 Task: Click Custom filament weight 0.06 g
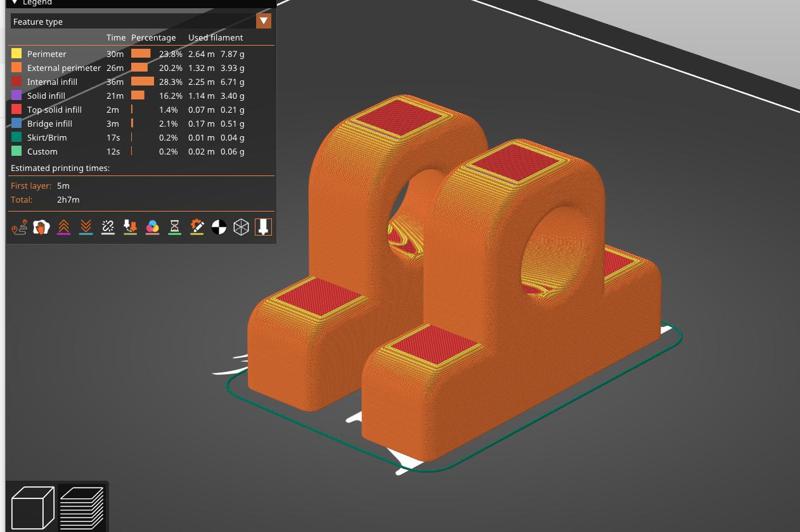point(232,151)
